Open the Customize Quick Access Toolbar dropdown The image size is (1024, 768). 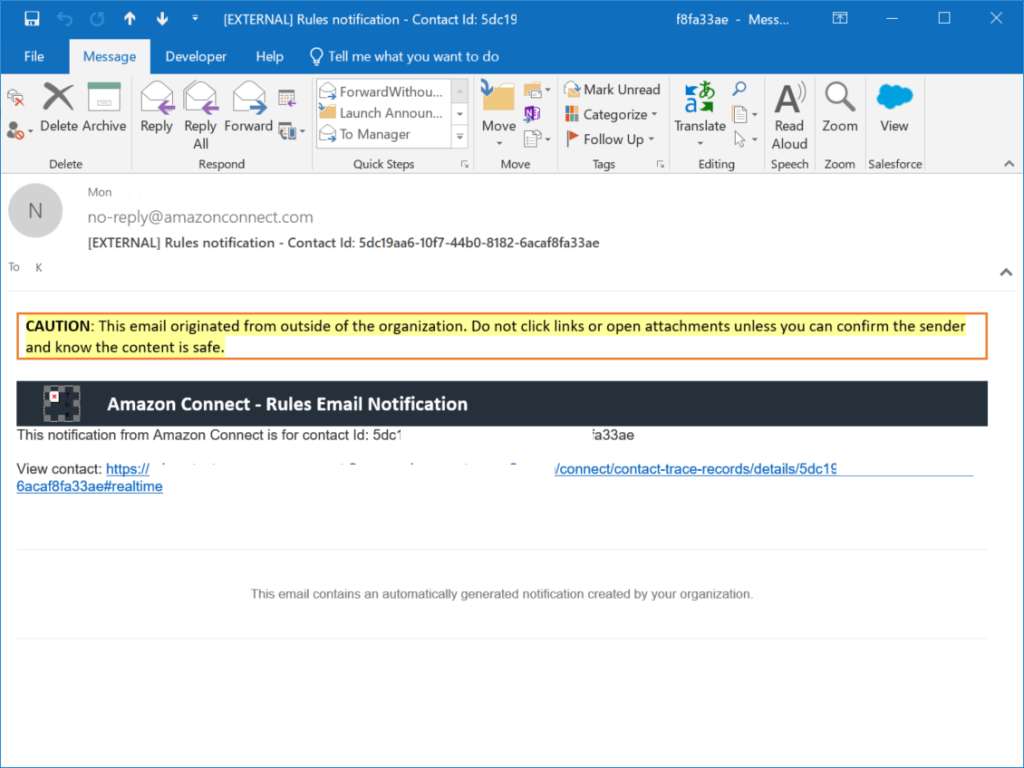195,18
